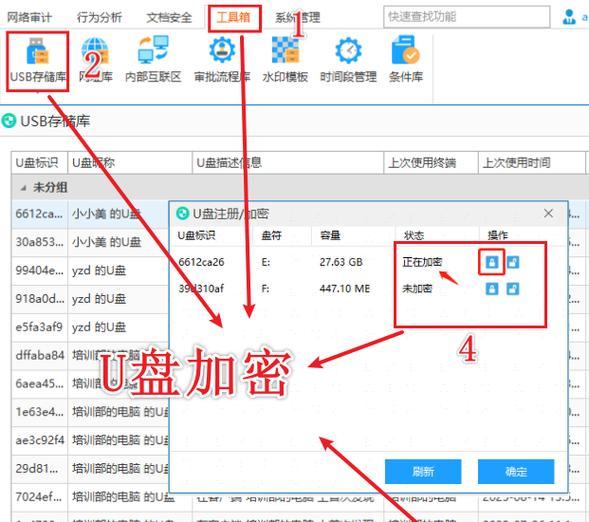
Task: Click the 确定 button in dialog
Action: 516,471
